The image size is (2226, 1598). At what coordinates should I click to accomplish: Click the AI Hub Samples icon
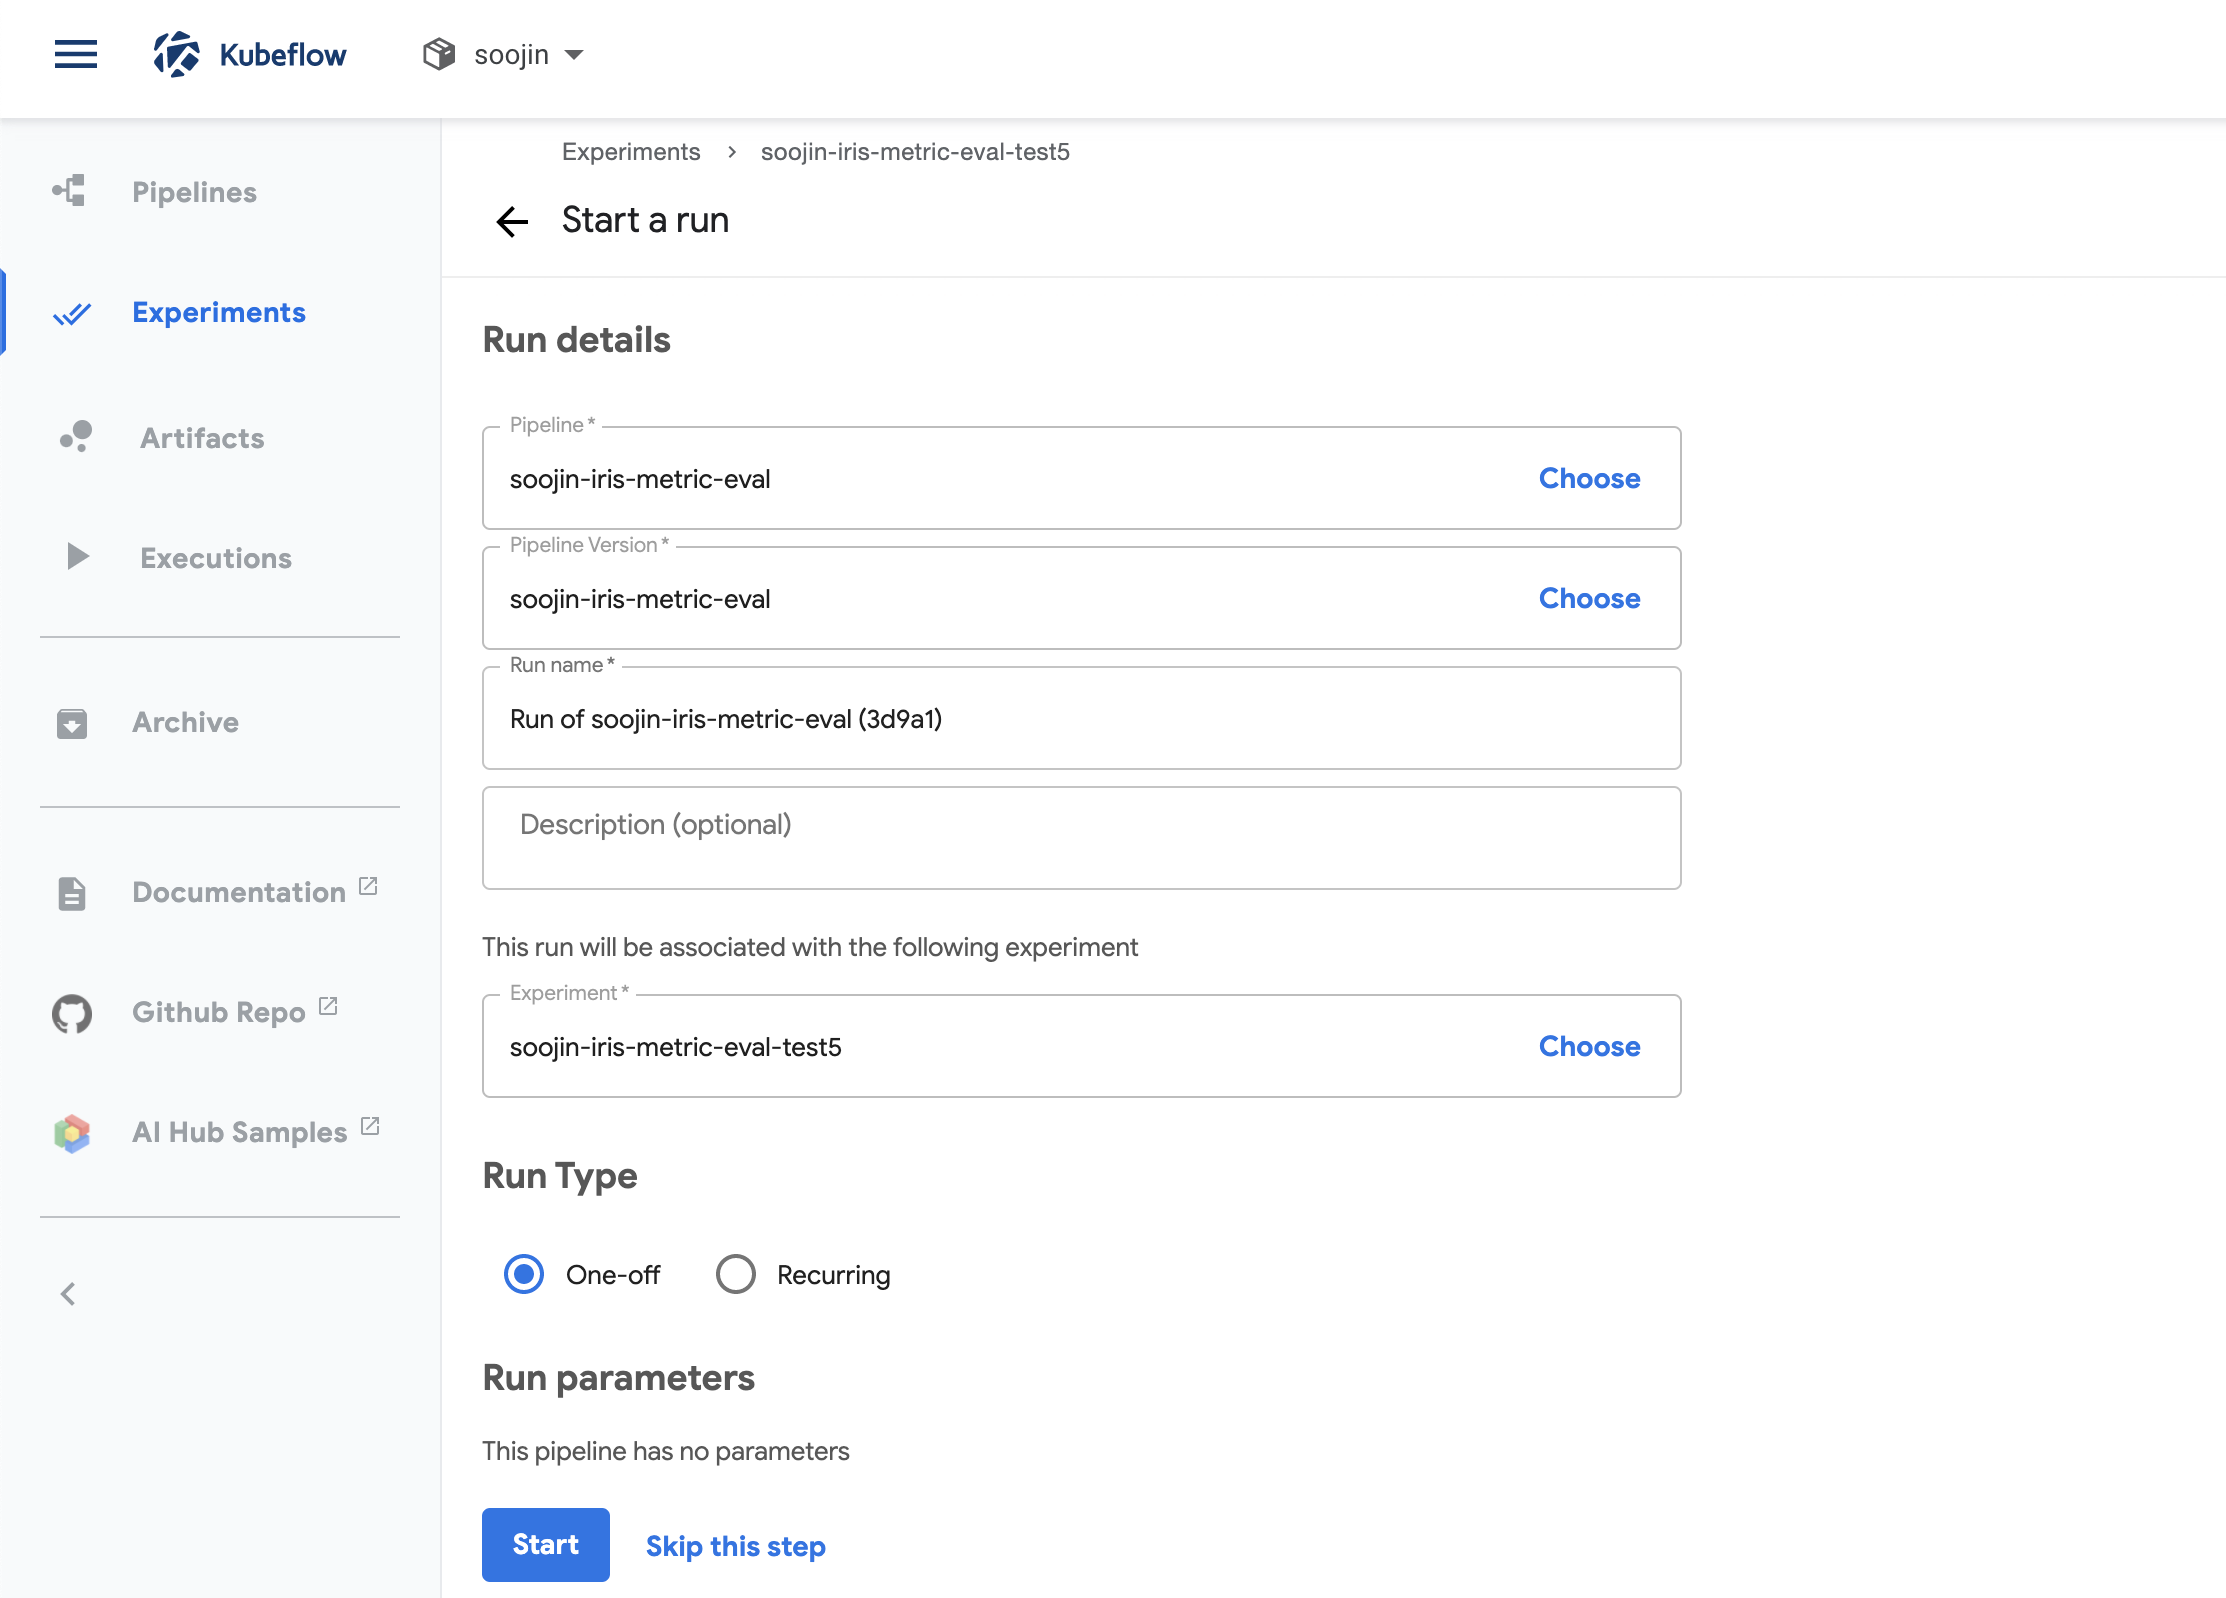coord(72,1133)
